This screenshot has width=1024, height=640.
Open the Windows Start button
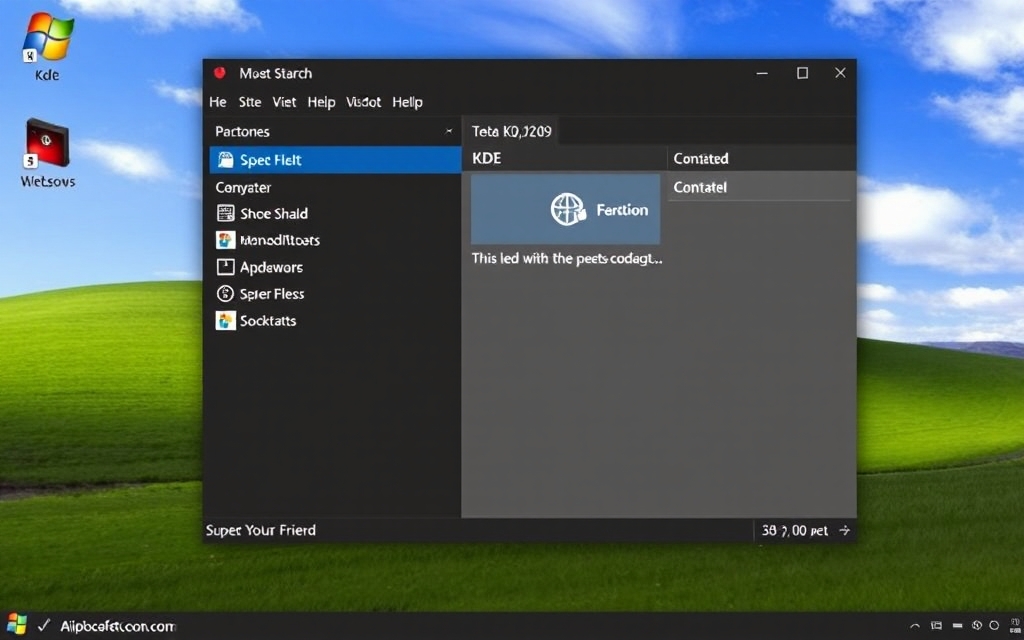16,625
